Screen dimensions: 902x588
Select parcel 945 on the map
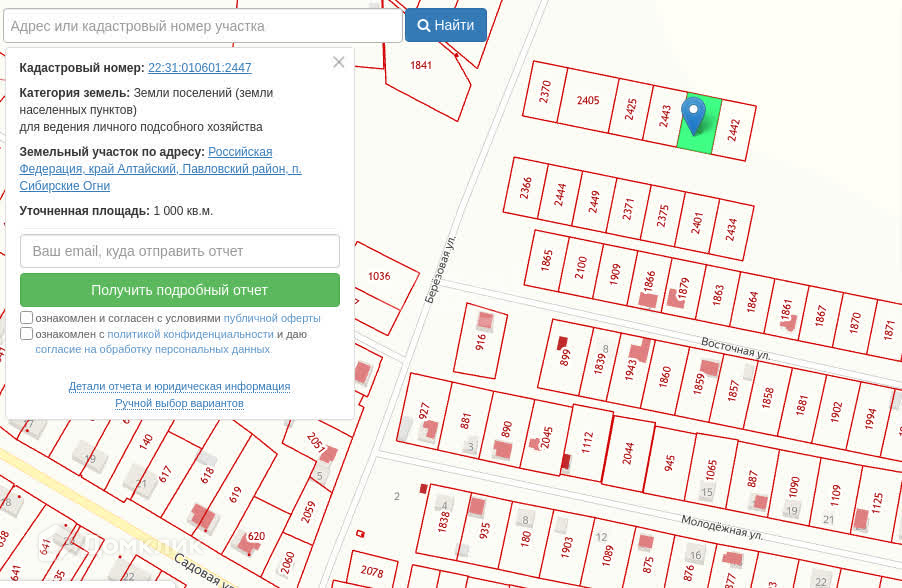(x=669, y=463)
